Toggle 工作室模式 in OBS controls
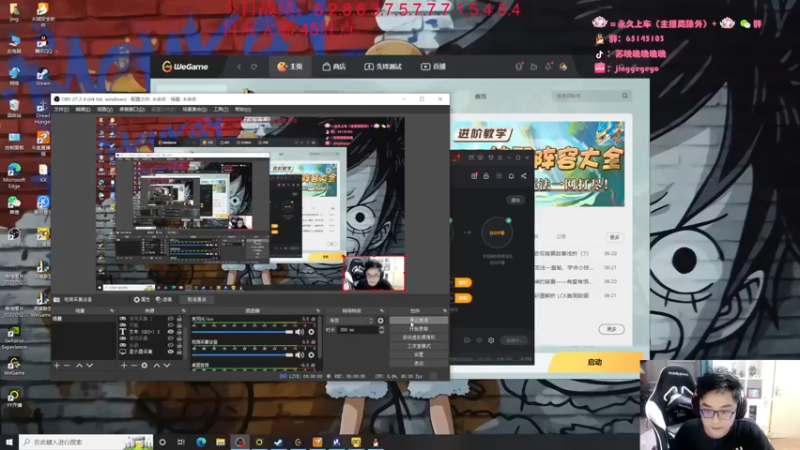Image resolution: width=800 pixels, height=450 pixels. 419,346
